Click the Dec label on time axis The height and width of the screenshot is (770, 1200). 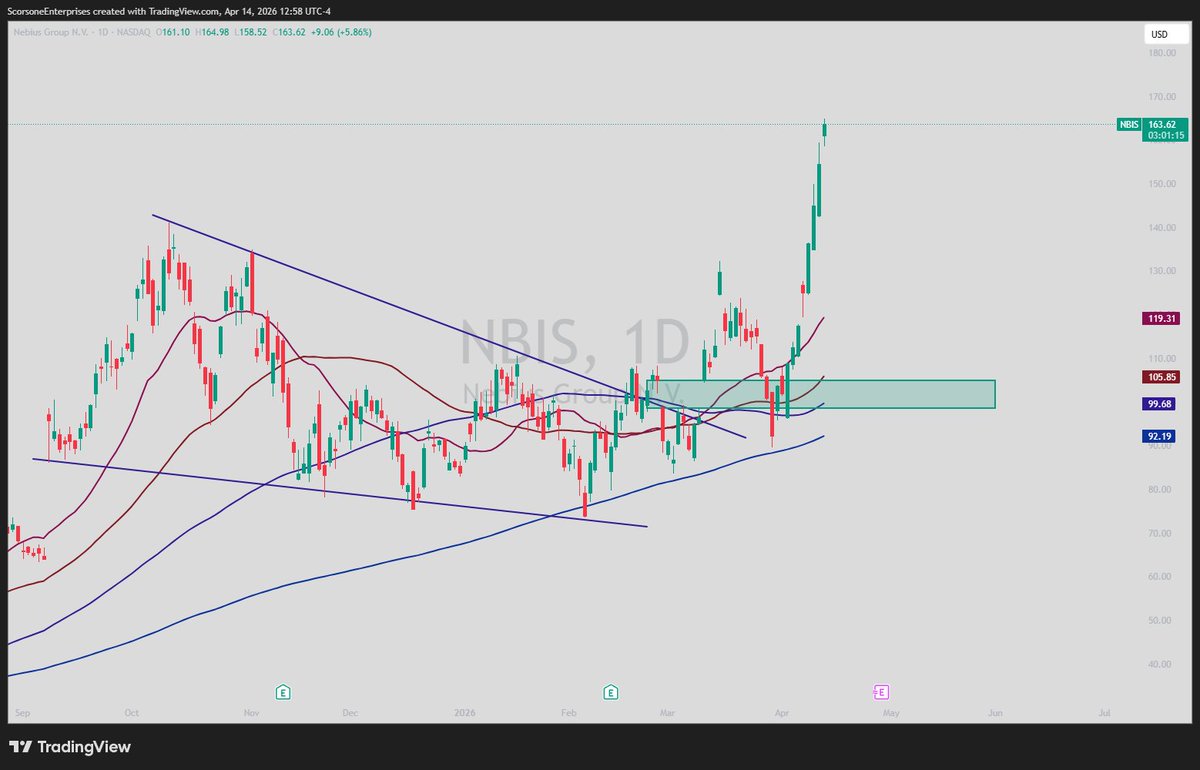tap(350, 714)
